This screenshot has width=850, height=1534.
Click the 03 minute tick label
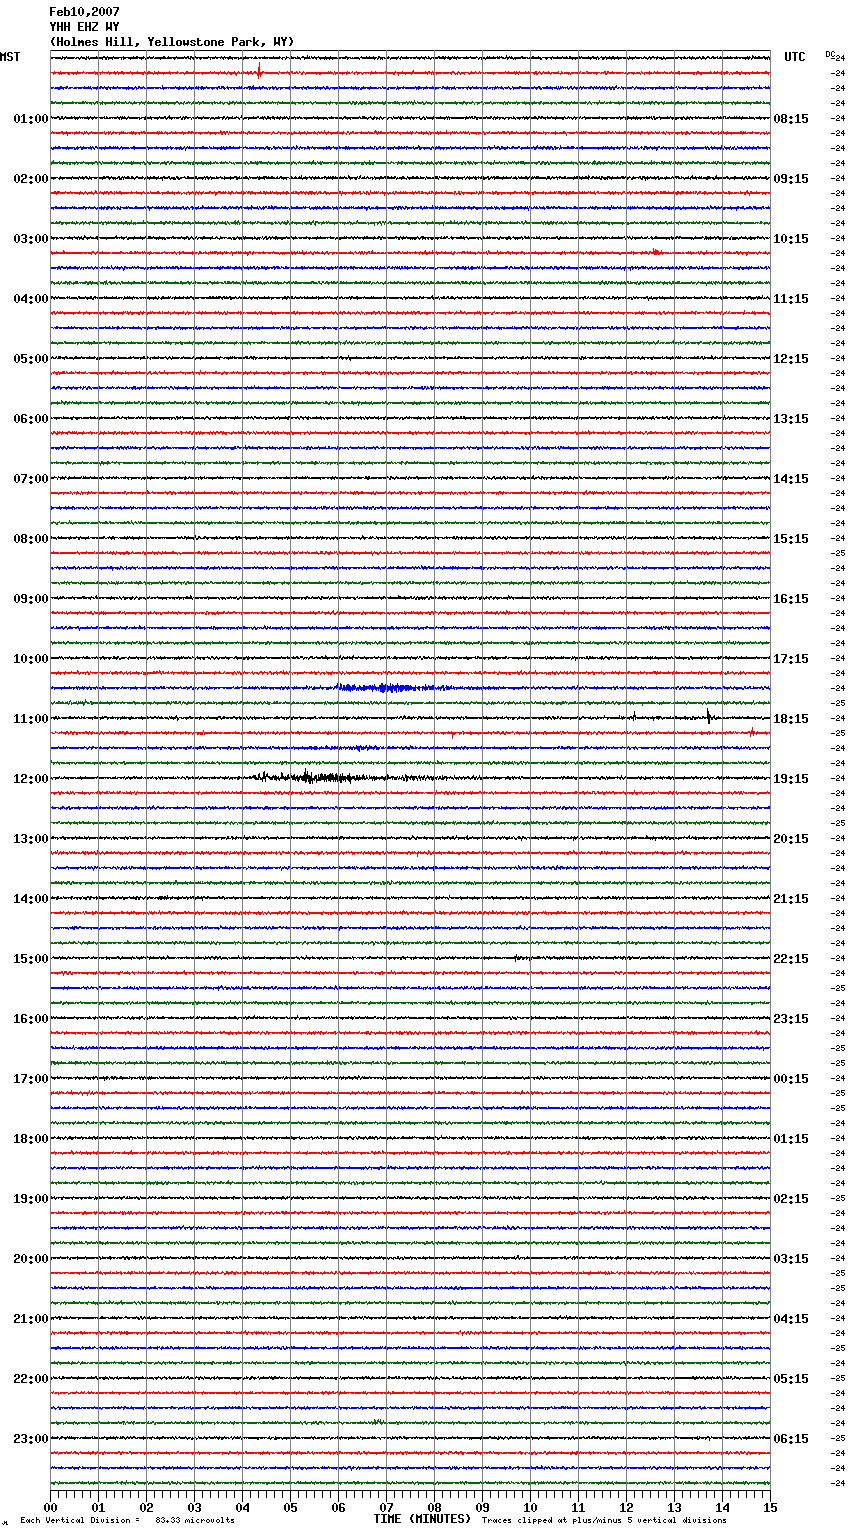(195, 1507)
